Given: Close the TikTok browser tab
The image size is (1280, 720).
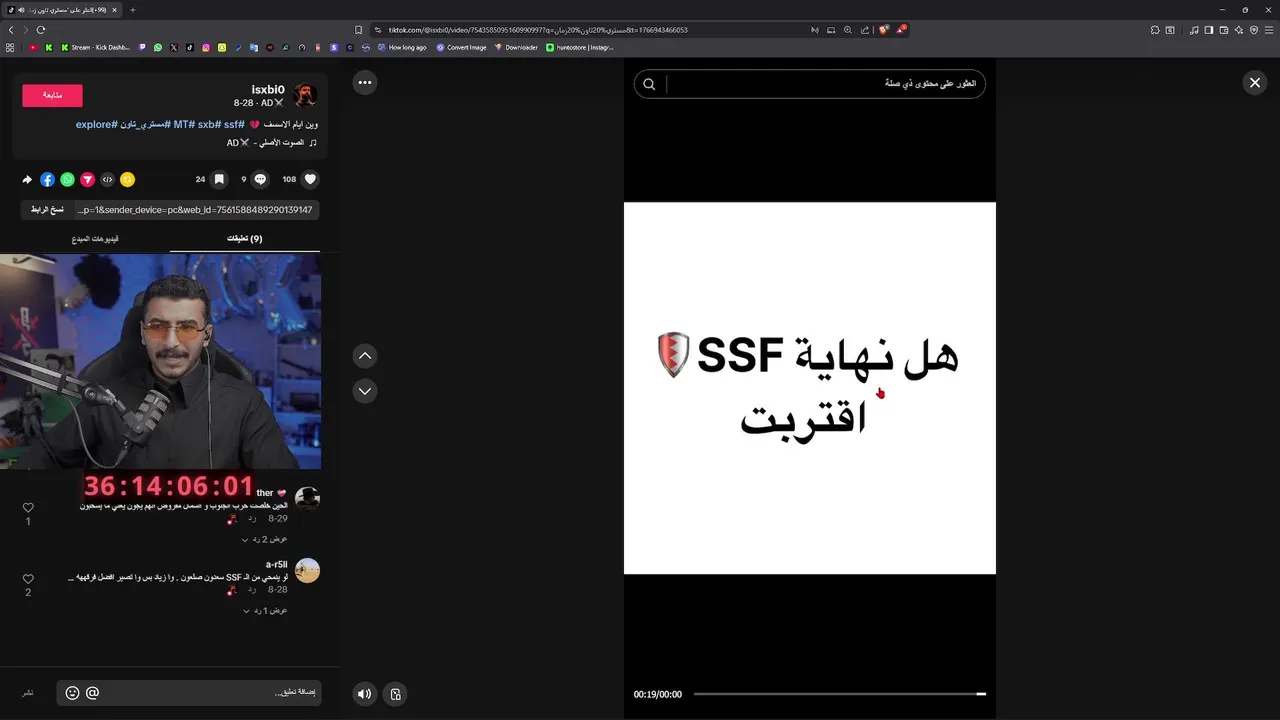Looking at the screenshot, I should 116,10.
